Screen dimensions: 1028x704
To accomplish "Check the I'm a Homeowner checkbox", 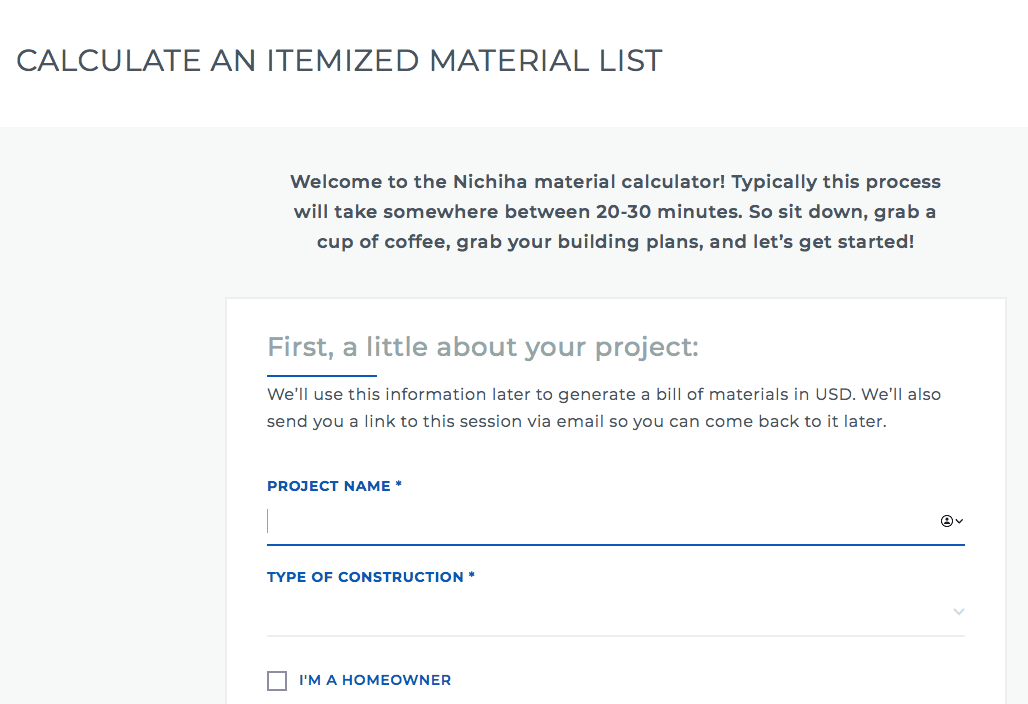I will coord(277,681).
